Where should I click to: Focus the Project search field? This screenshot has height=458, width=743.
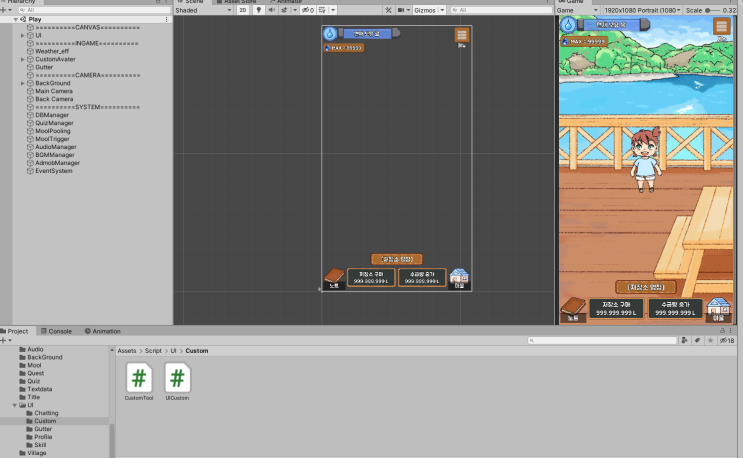[x=602, y=340]
